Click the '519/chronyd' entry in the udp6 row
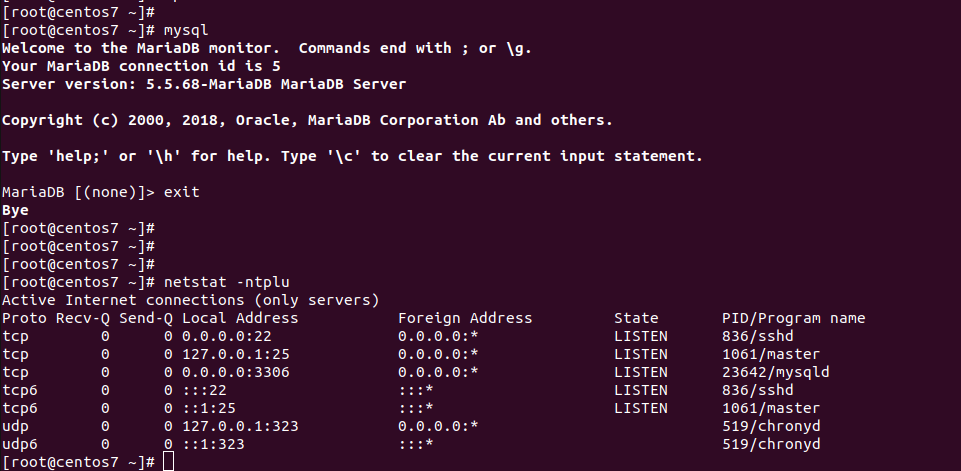Screen dimensions: 961x471 coord(771,444)
